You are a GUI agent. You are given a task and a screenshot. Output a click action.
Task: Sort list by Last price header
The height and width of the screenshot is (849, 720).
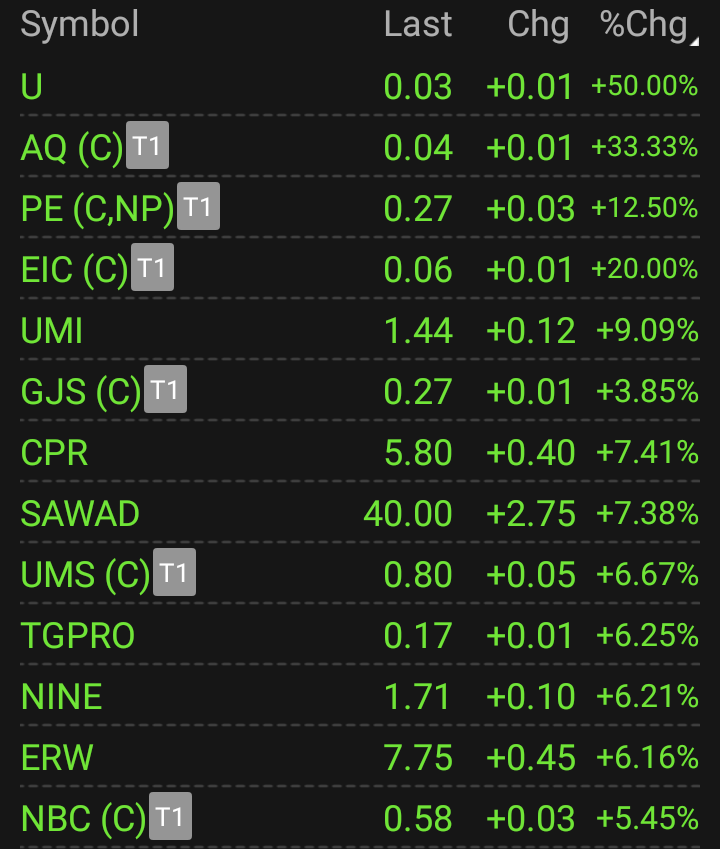tap(418, 25)
